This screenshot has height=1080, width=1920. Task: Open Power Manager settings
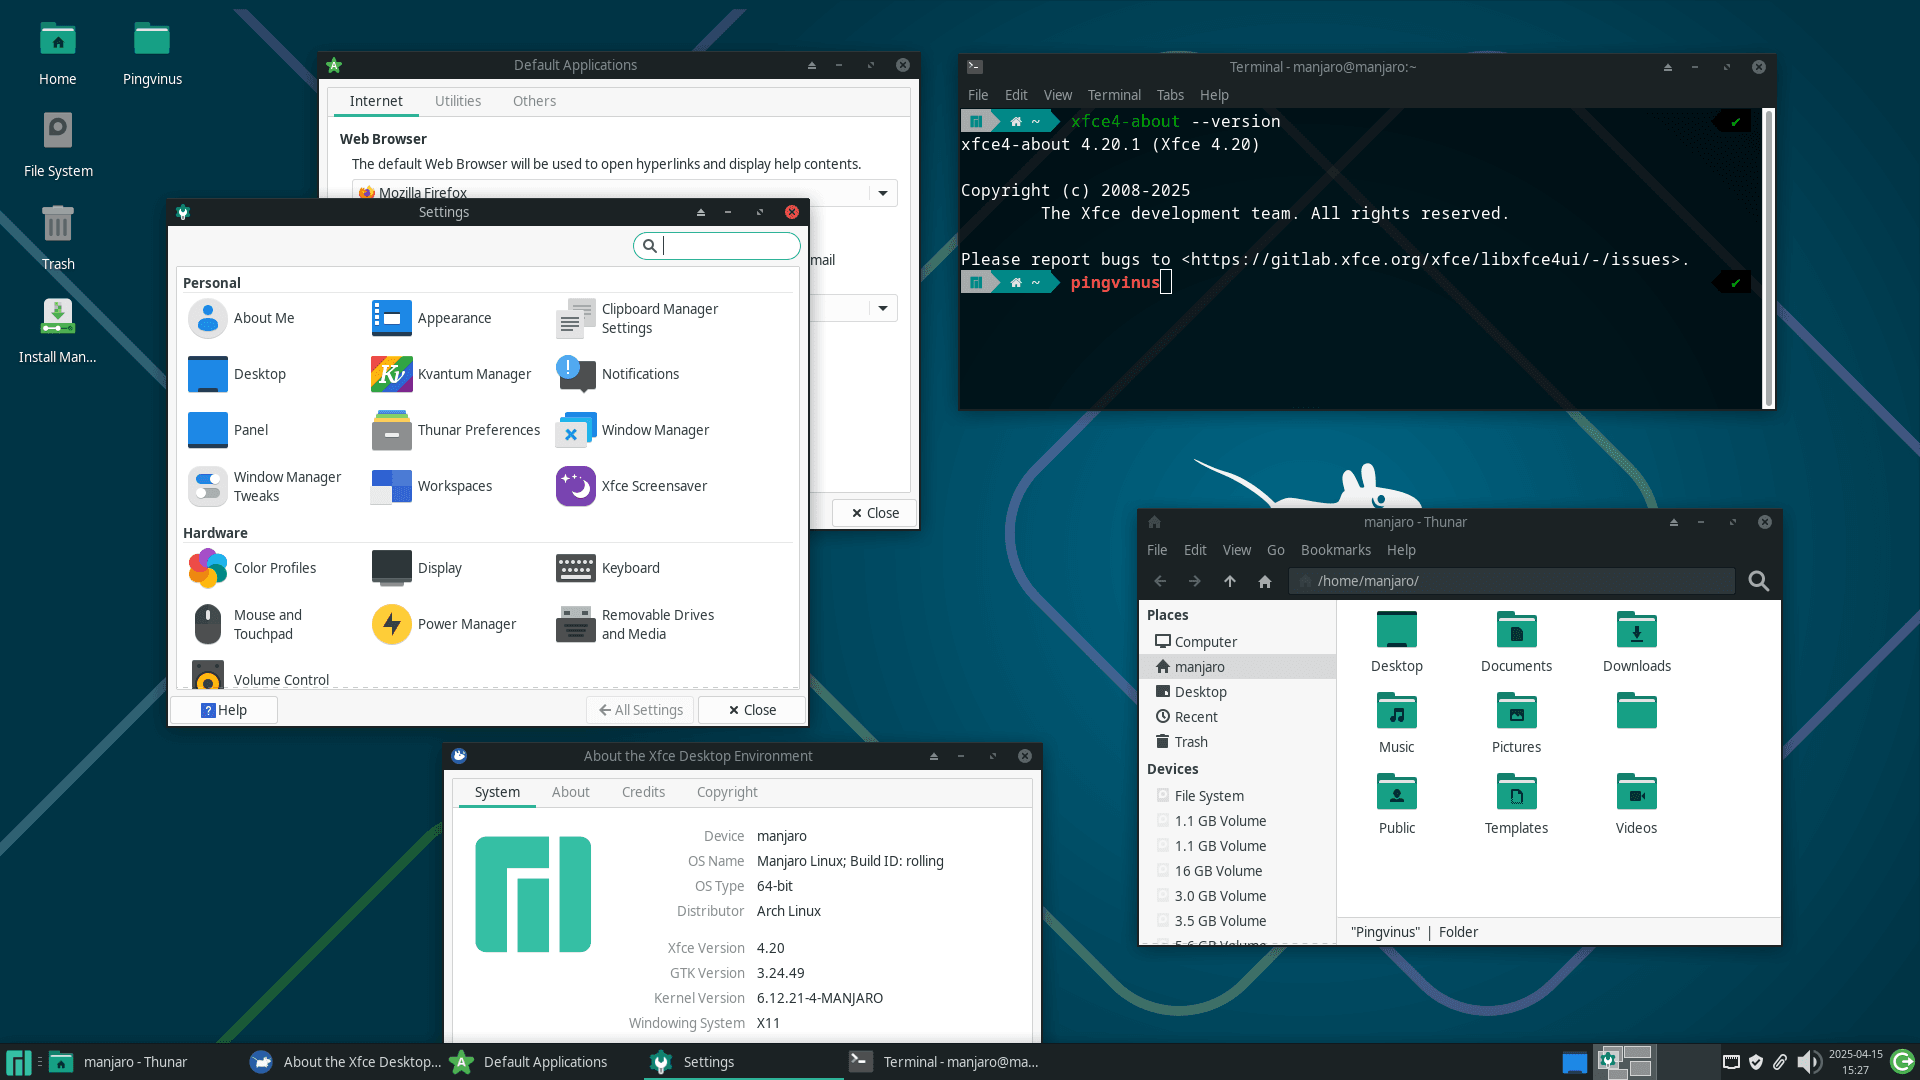[x=391, y=624]
